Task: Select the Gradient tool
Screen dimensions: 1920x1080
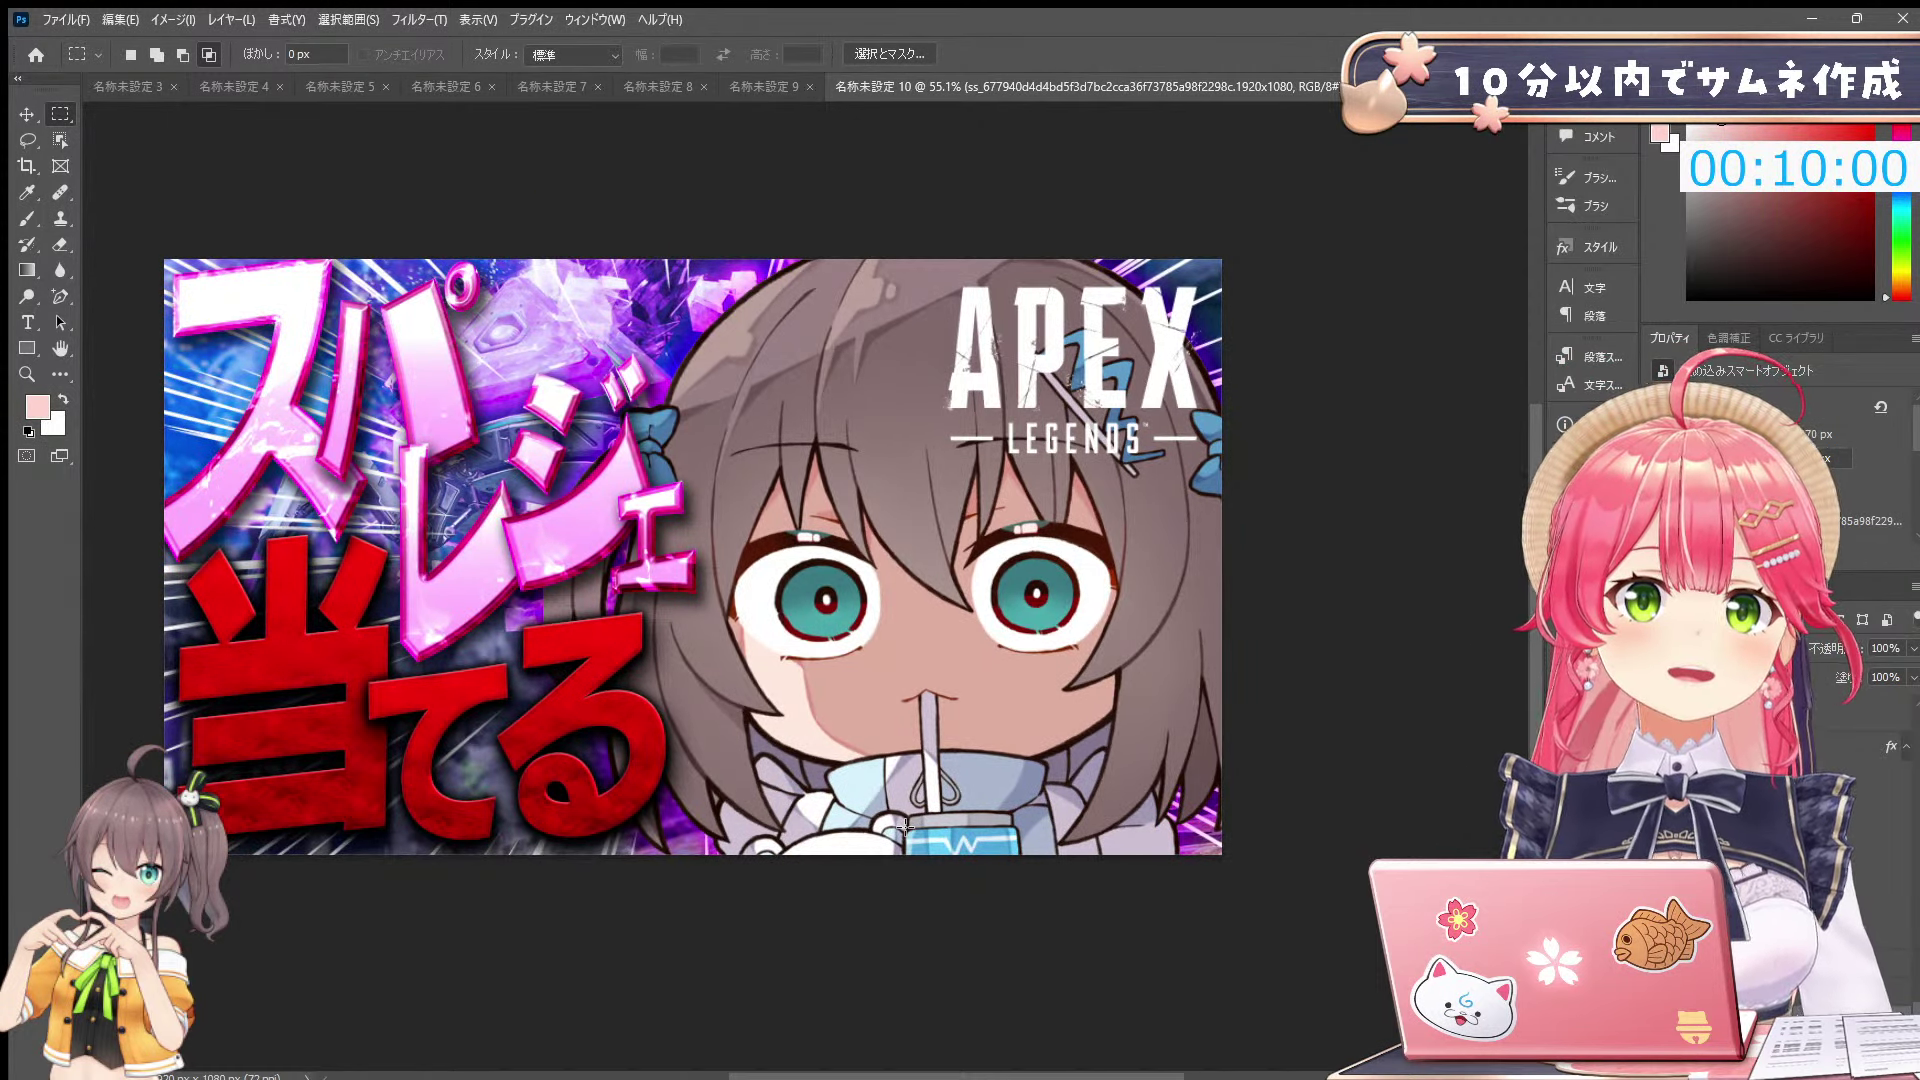Action: [27, 270]
